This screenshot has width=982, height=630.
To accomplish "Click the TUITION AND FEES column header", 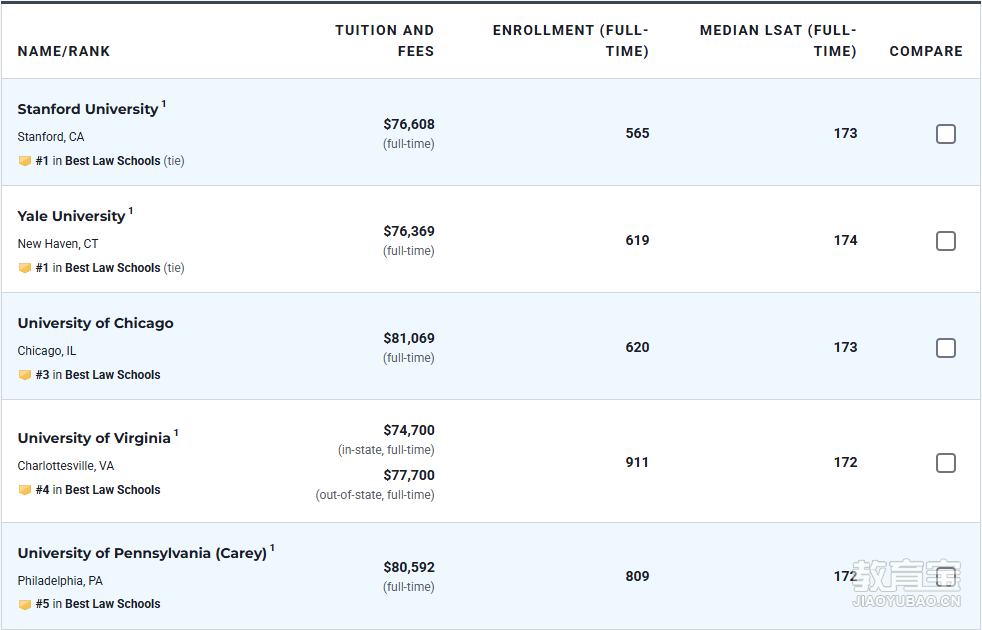I will [385, 41].
